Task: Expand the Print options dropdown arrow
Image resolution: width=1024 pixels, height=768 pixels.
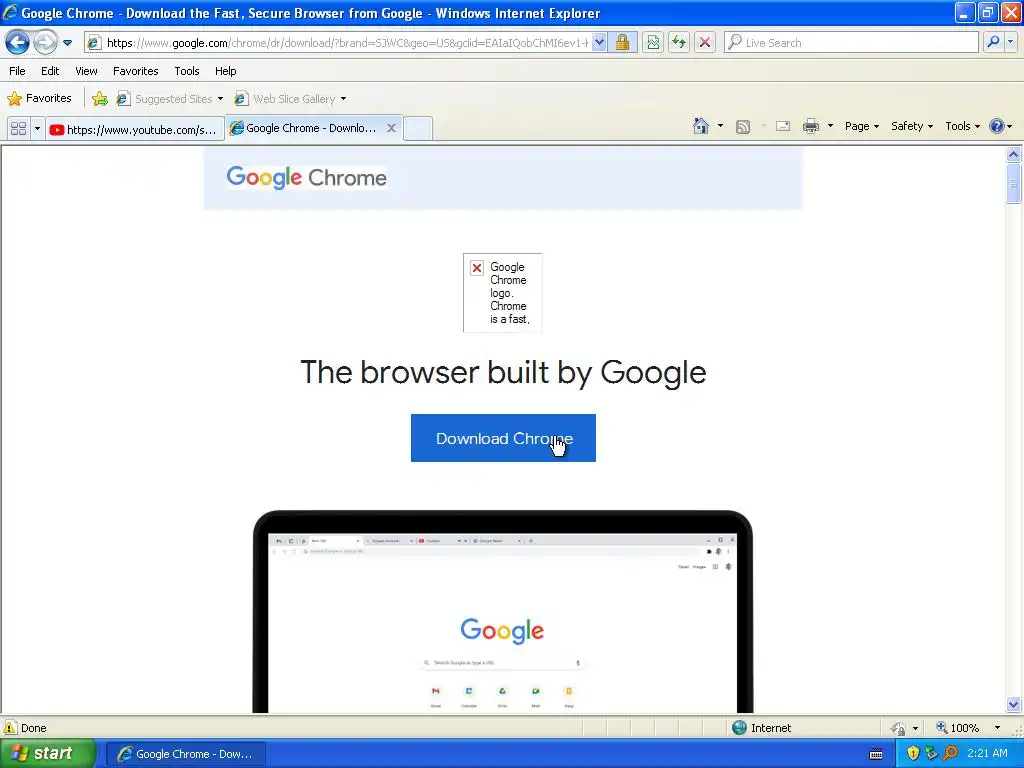Action: pyautogui.click(x=831, y=126)
